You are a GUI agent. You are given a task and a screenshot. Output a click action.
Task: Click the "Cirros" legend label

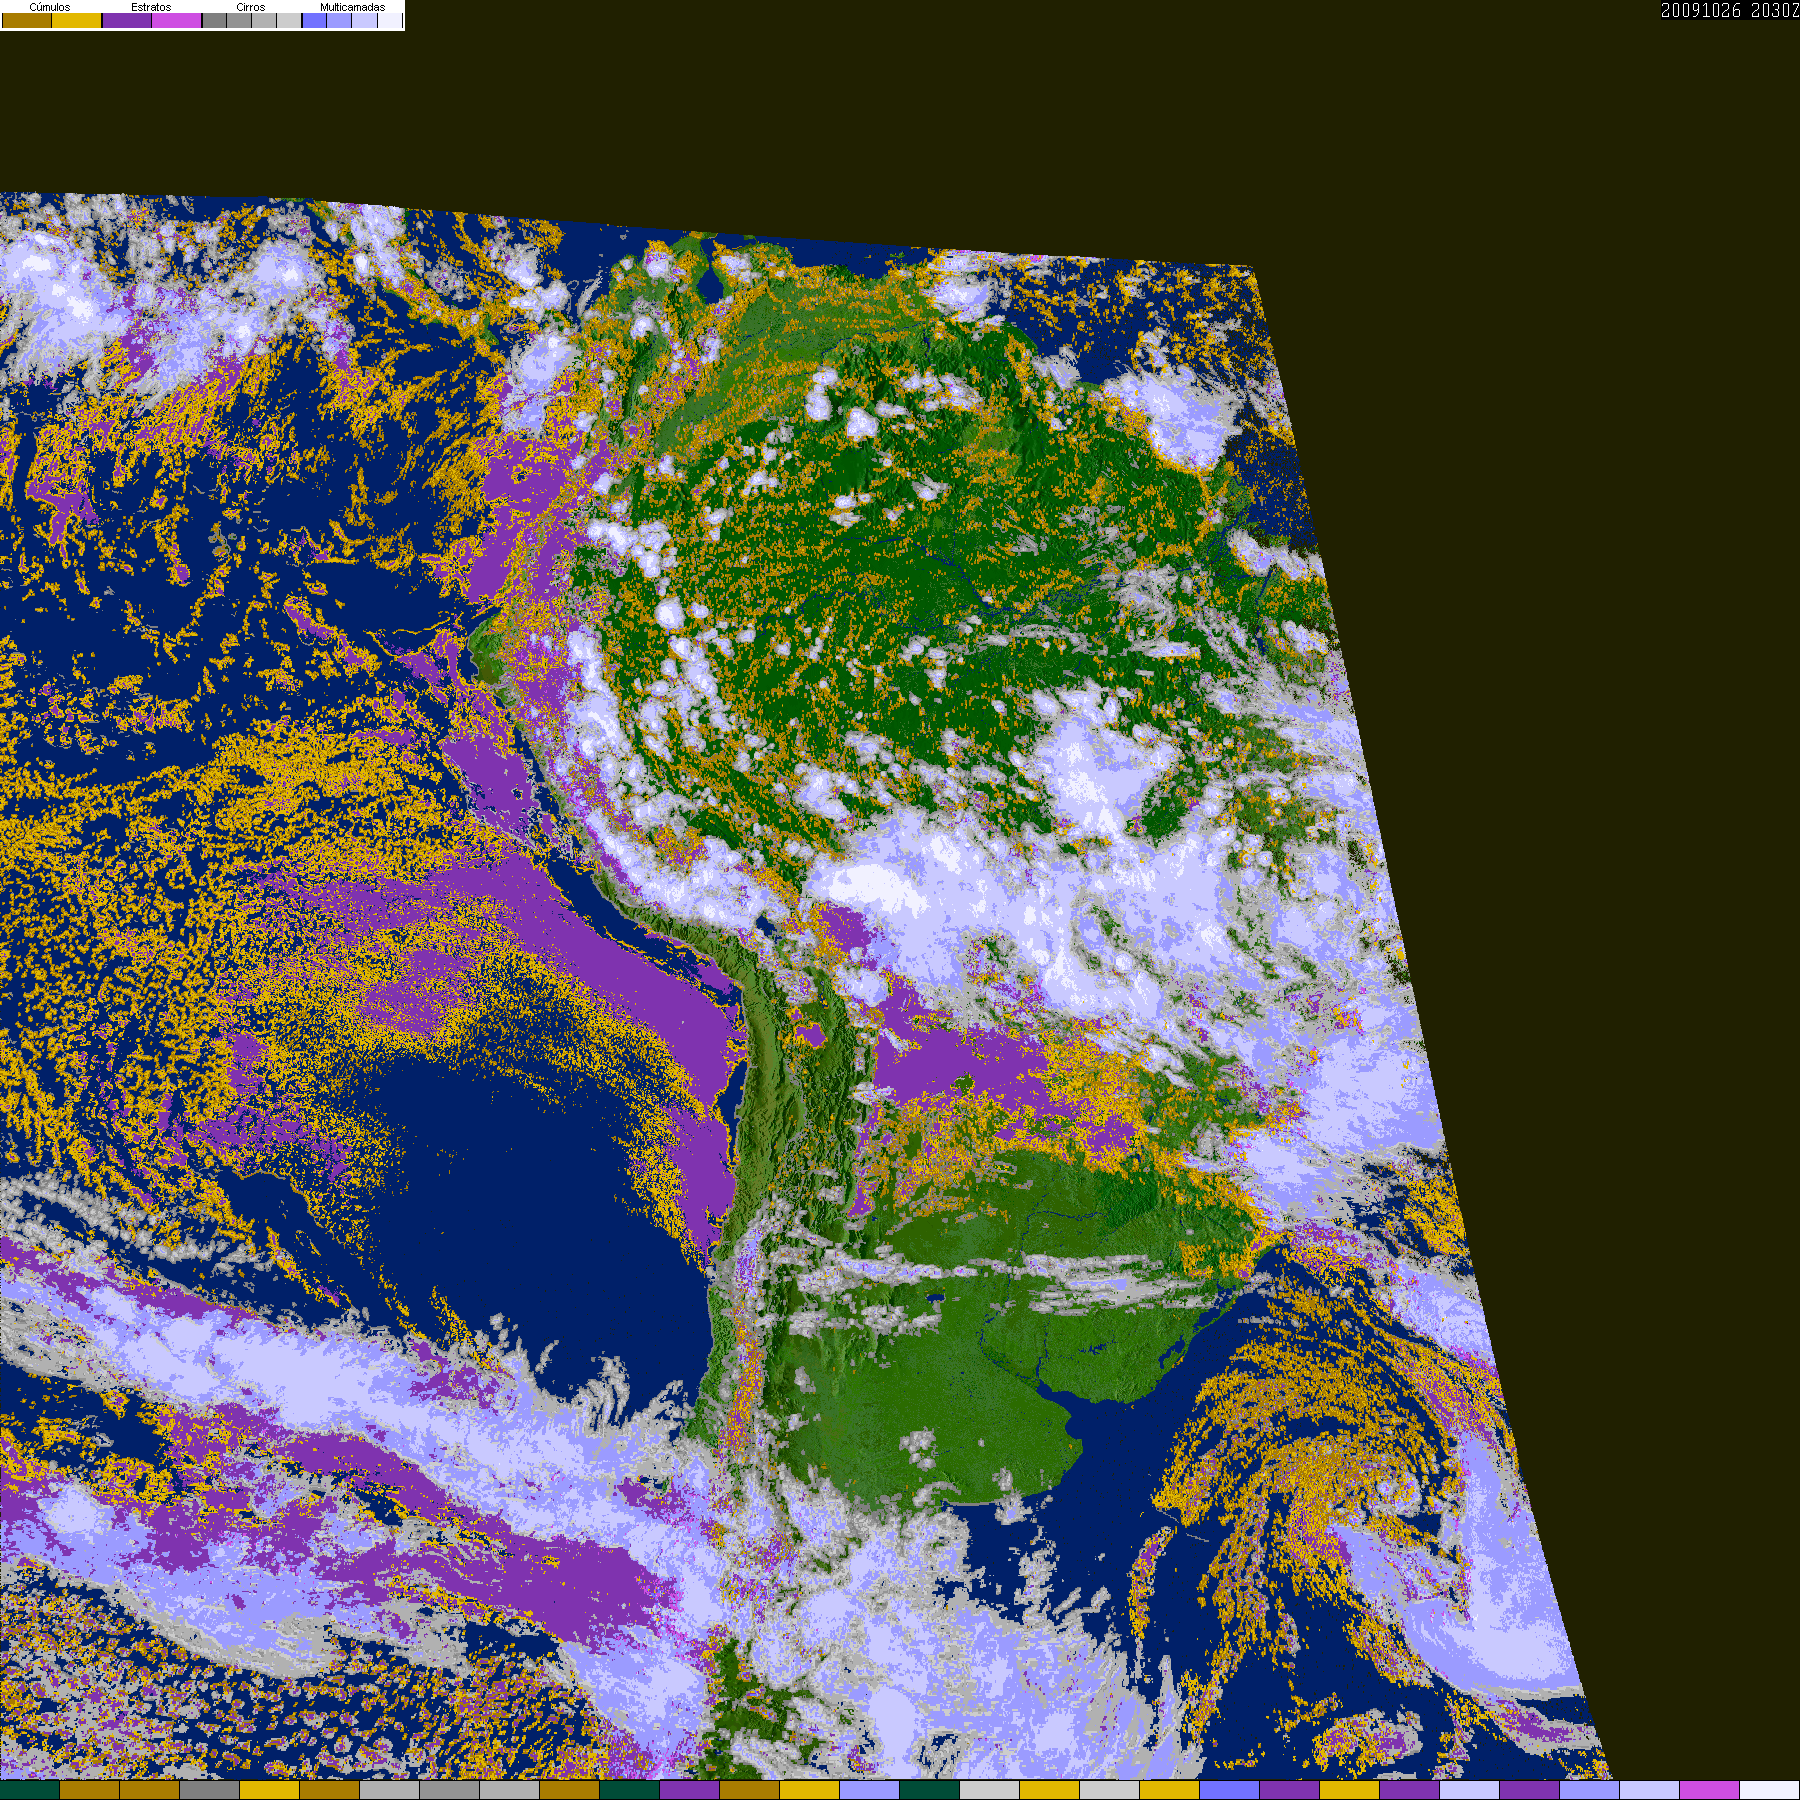[251, 7]
